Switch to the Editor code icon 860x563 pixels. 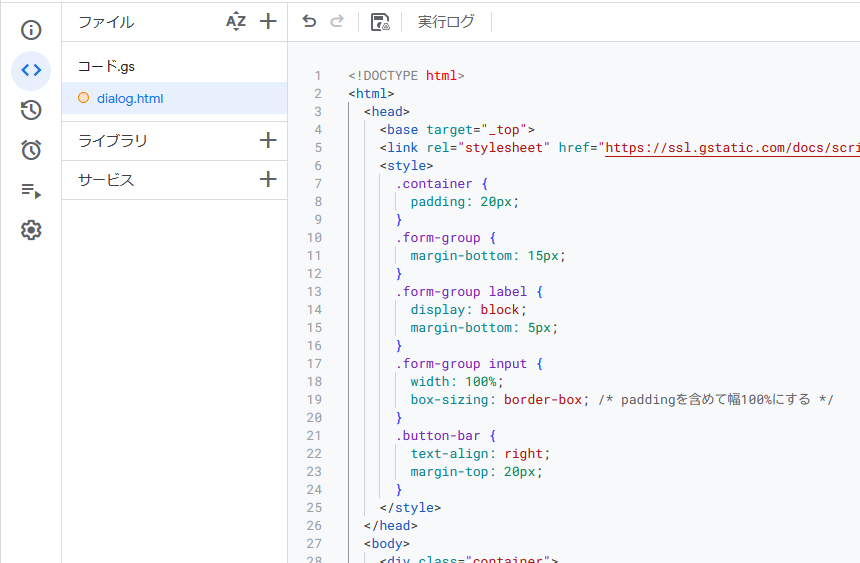(31, 70)
